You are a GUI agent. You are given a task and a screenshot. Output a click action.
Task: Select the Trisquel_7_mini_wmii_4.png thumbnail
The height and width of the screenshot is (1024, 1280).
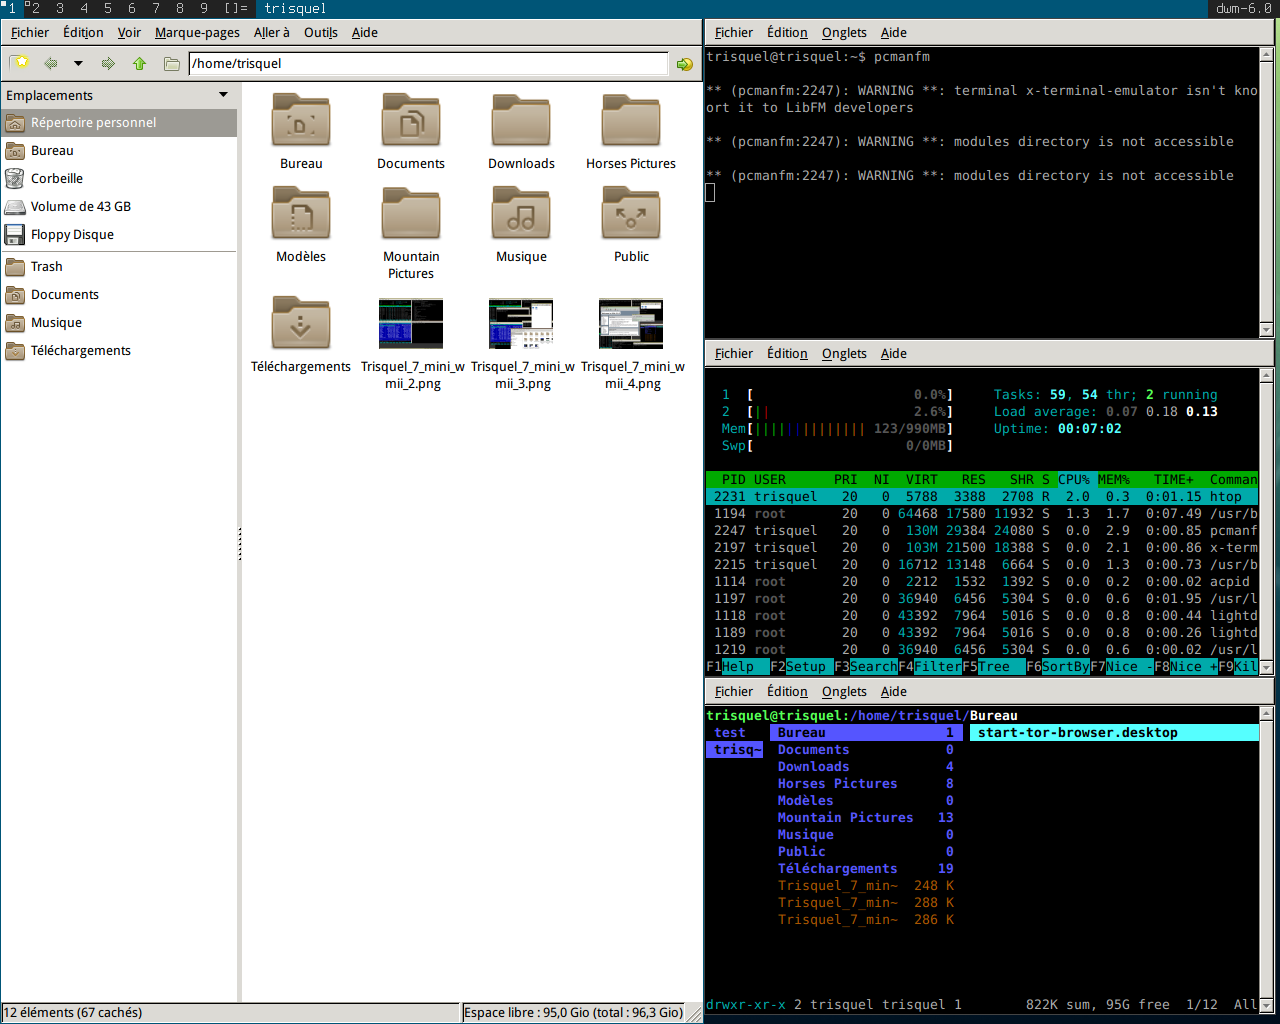click(x=631, y=324)
